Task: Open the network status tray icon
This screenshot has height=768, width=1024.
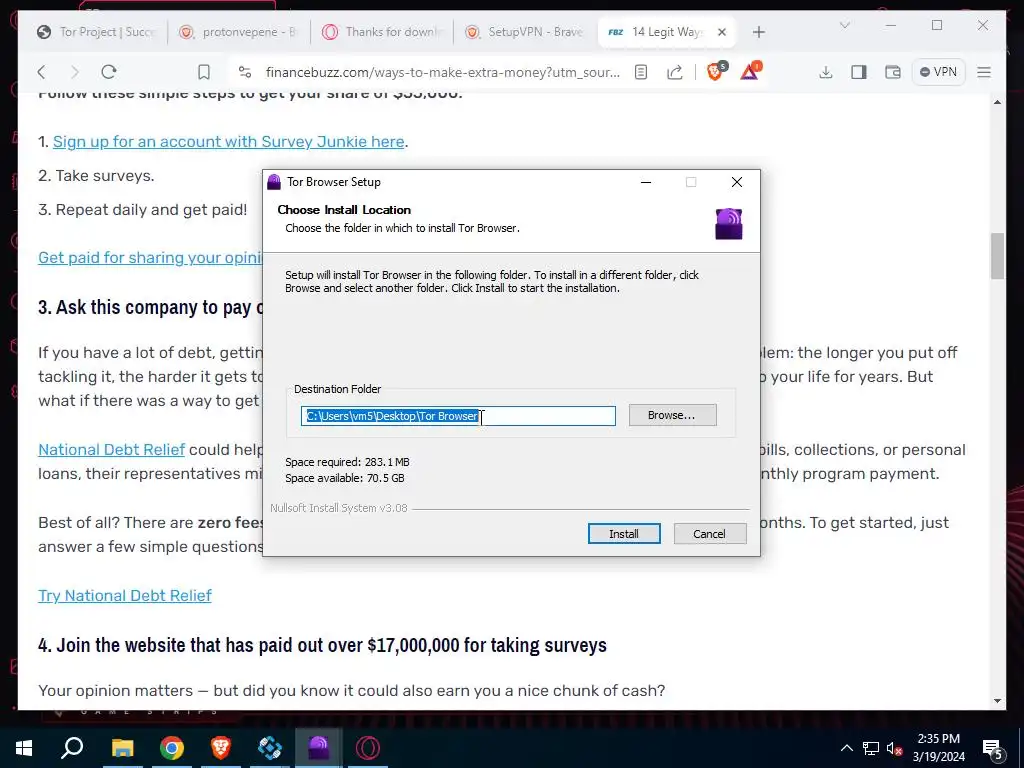Action: [x=871, y=748]
